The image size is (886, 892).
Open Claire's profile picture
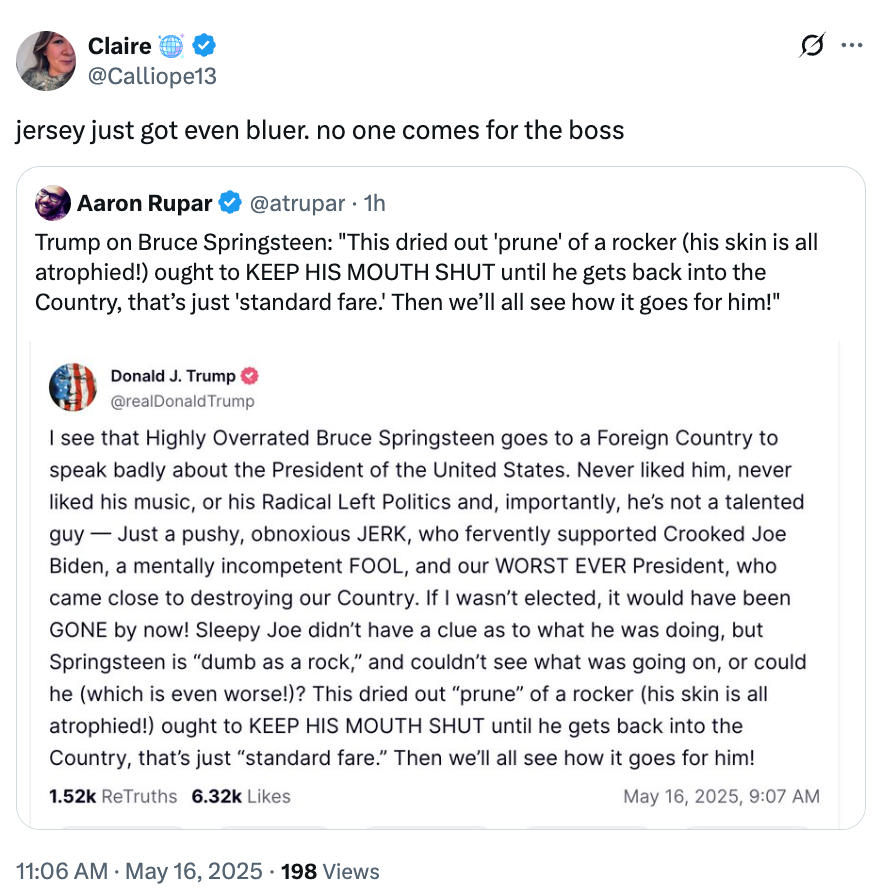tap(45, 61)
